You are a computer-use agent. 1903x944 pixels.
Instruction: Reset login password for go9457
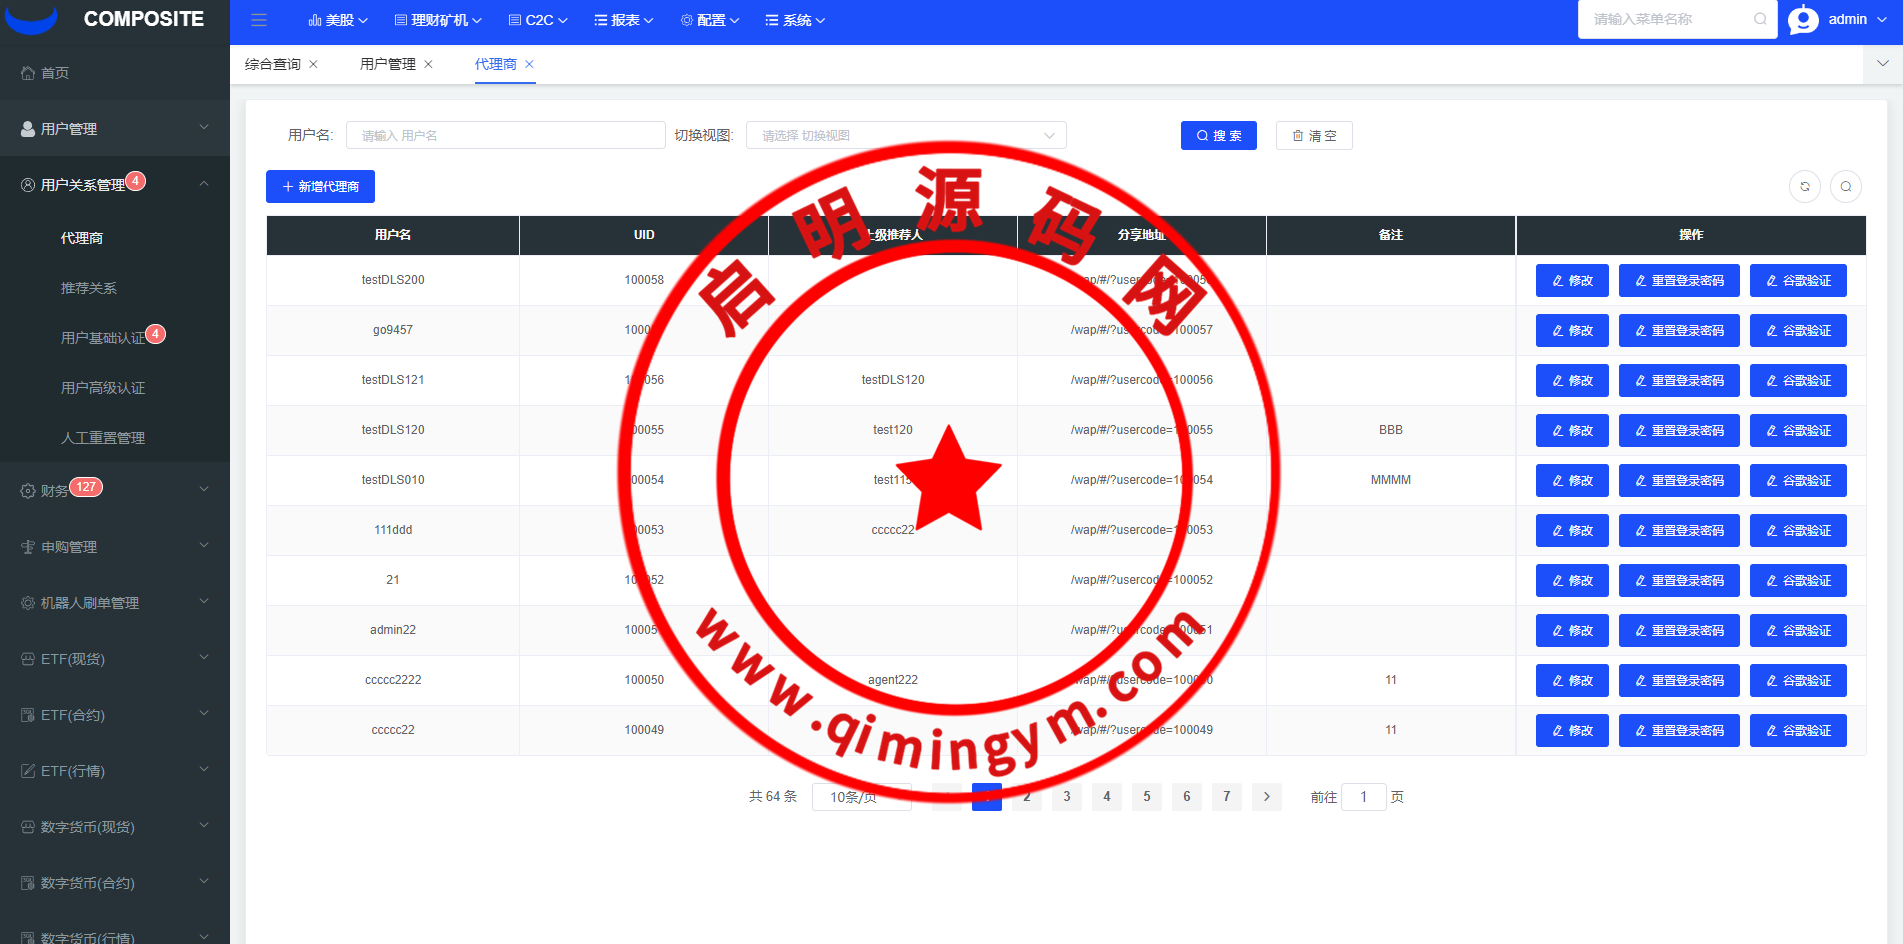click(x=1678, y=331)
